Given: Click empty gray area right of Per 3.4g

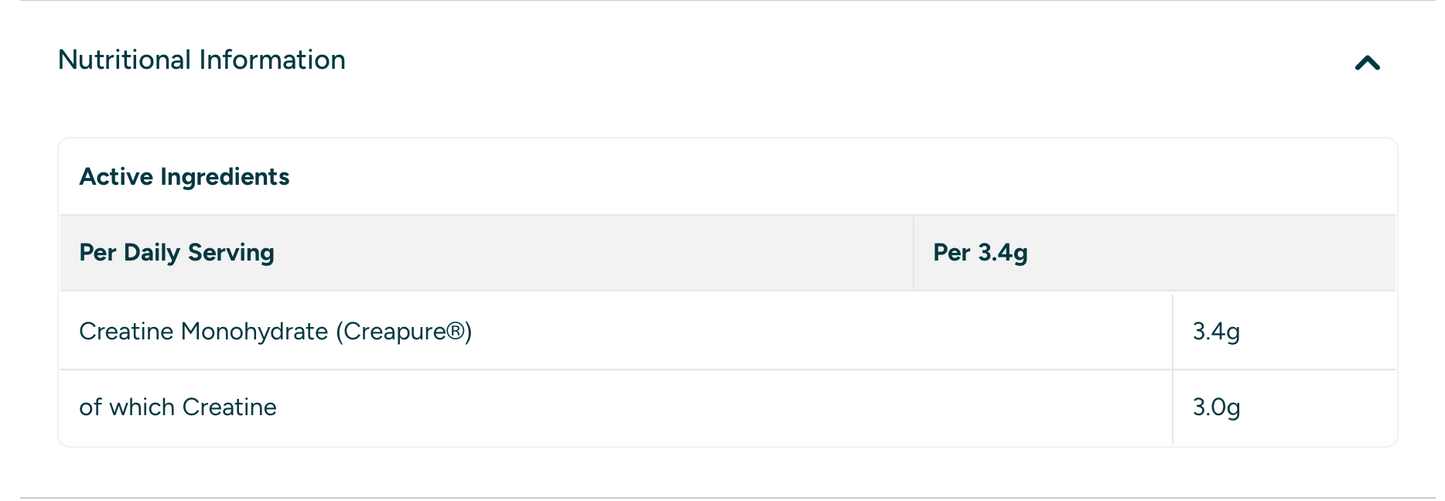Looking at the screenshot, I should [x=1210, y=252].
